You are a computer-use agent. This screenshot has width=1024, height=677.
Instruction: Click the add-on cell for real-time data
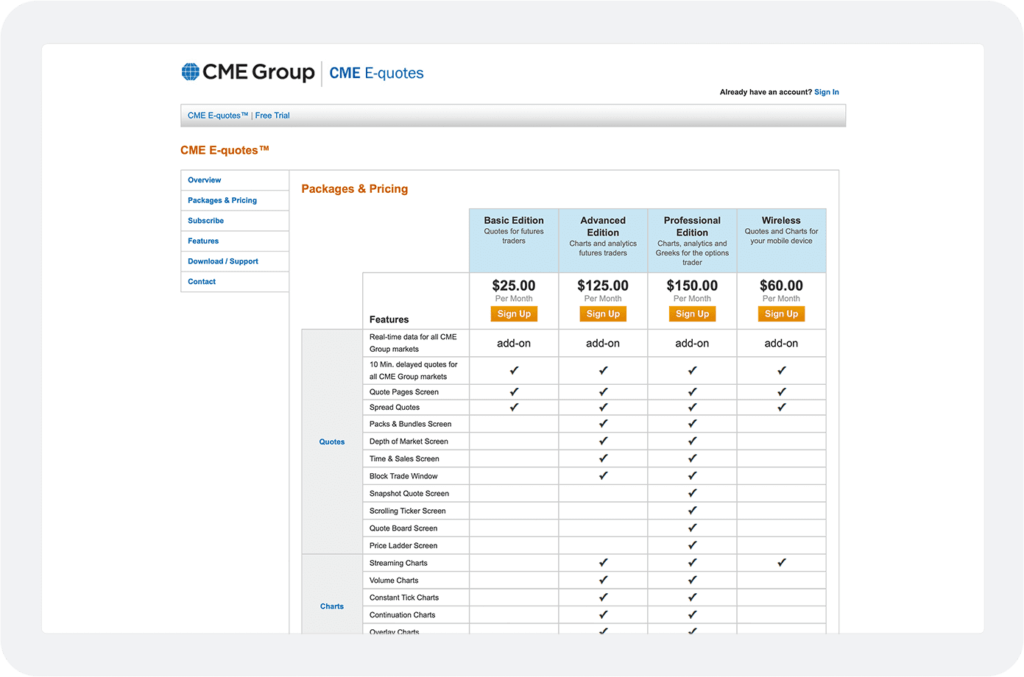[x=513, y=343]
